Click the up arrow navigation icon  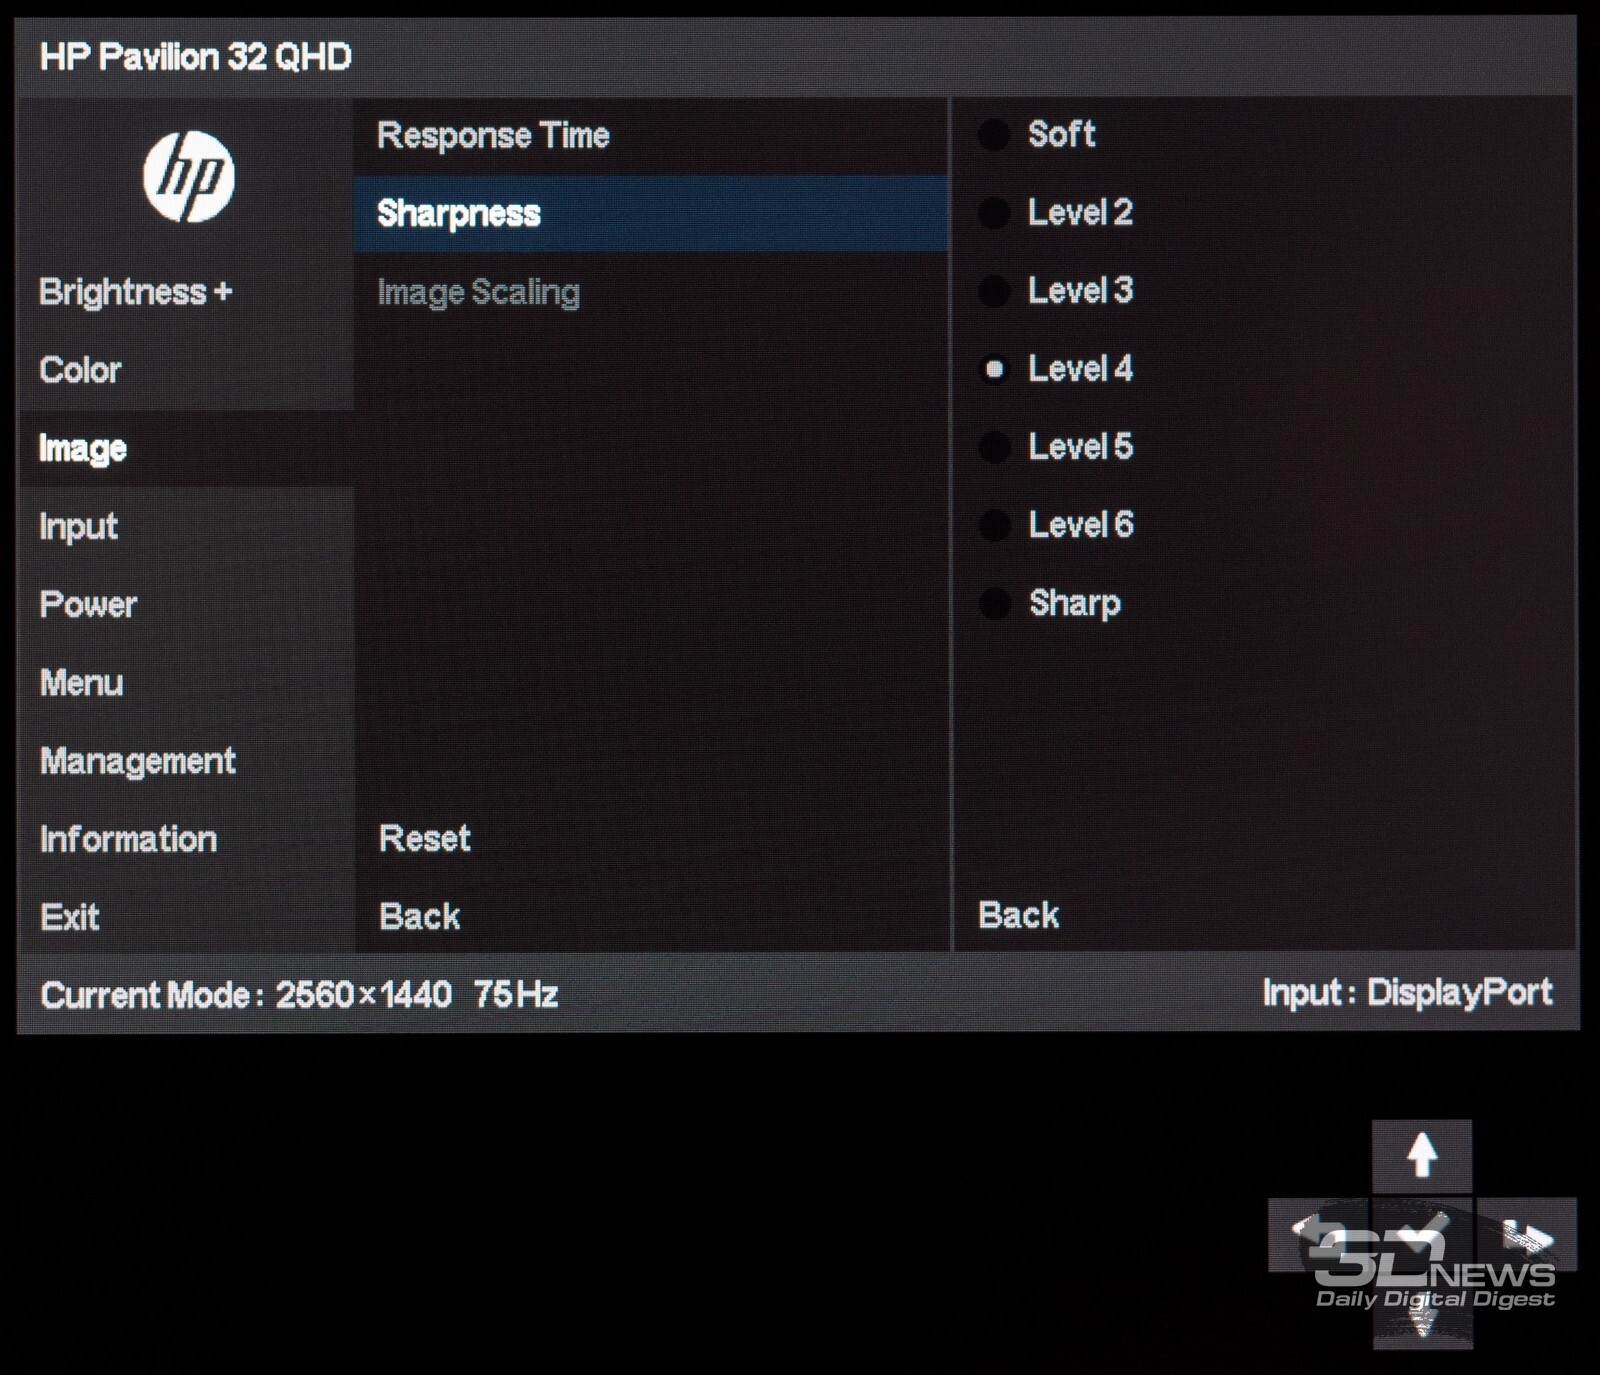[x=1421, y=1155]
